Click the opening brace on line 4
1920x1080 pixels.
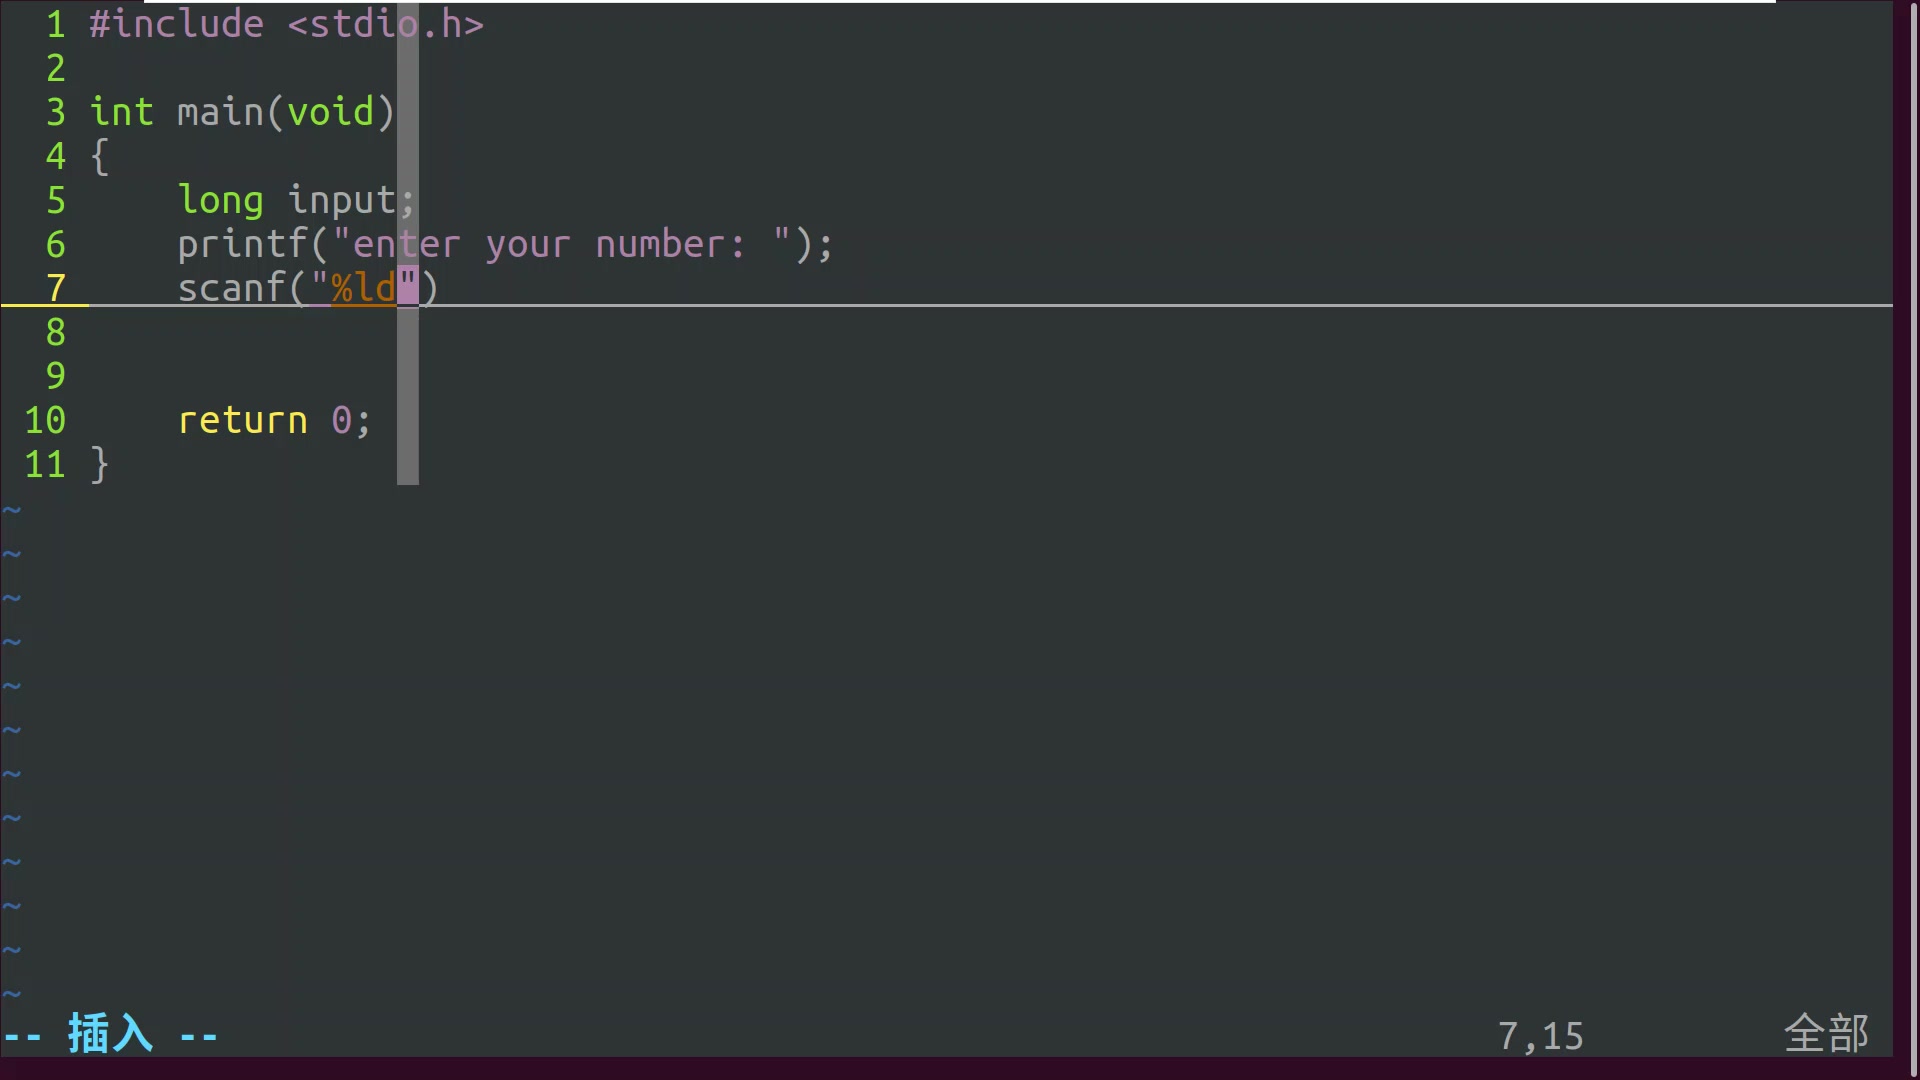pyautogui.click(x=100, y=156)
